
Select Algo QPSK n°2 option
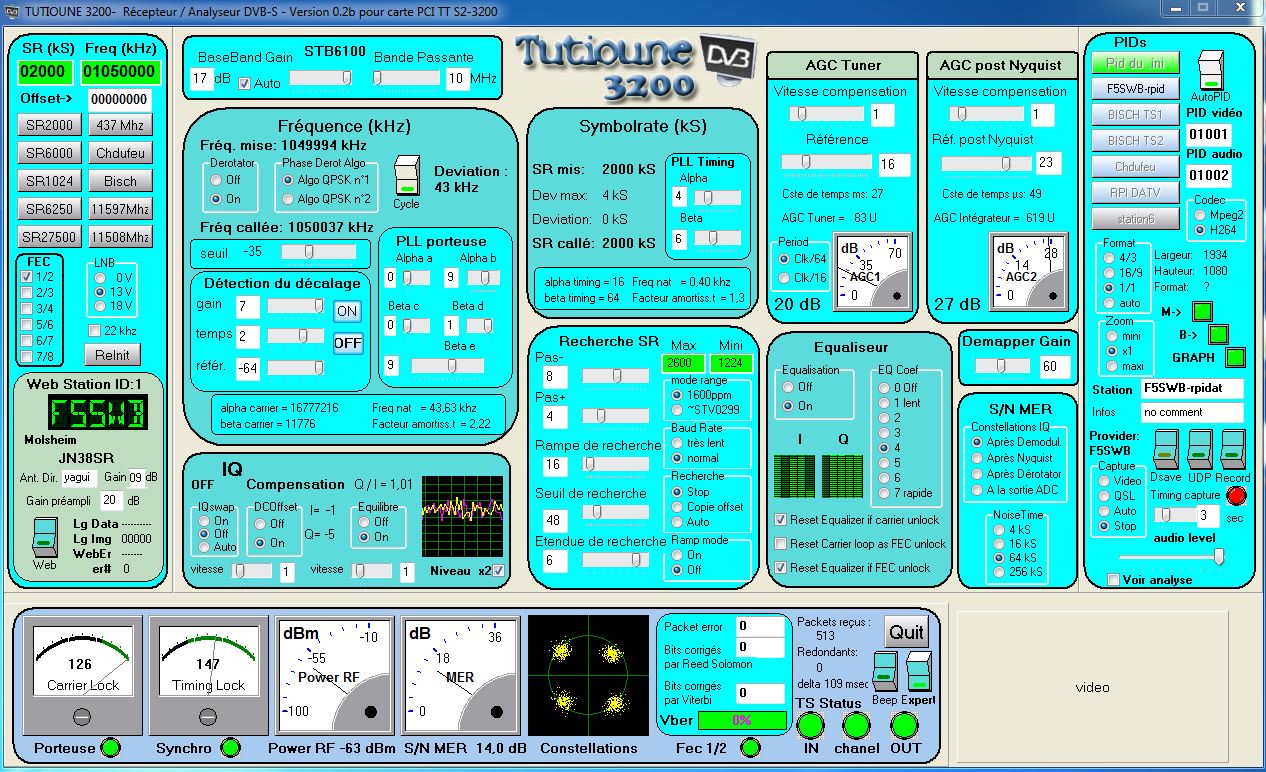(x=287, y=199)
